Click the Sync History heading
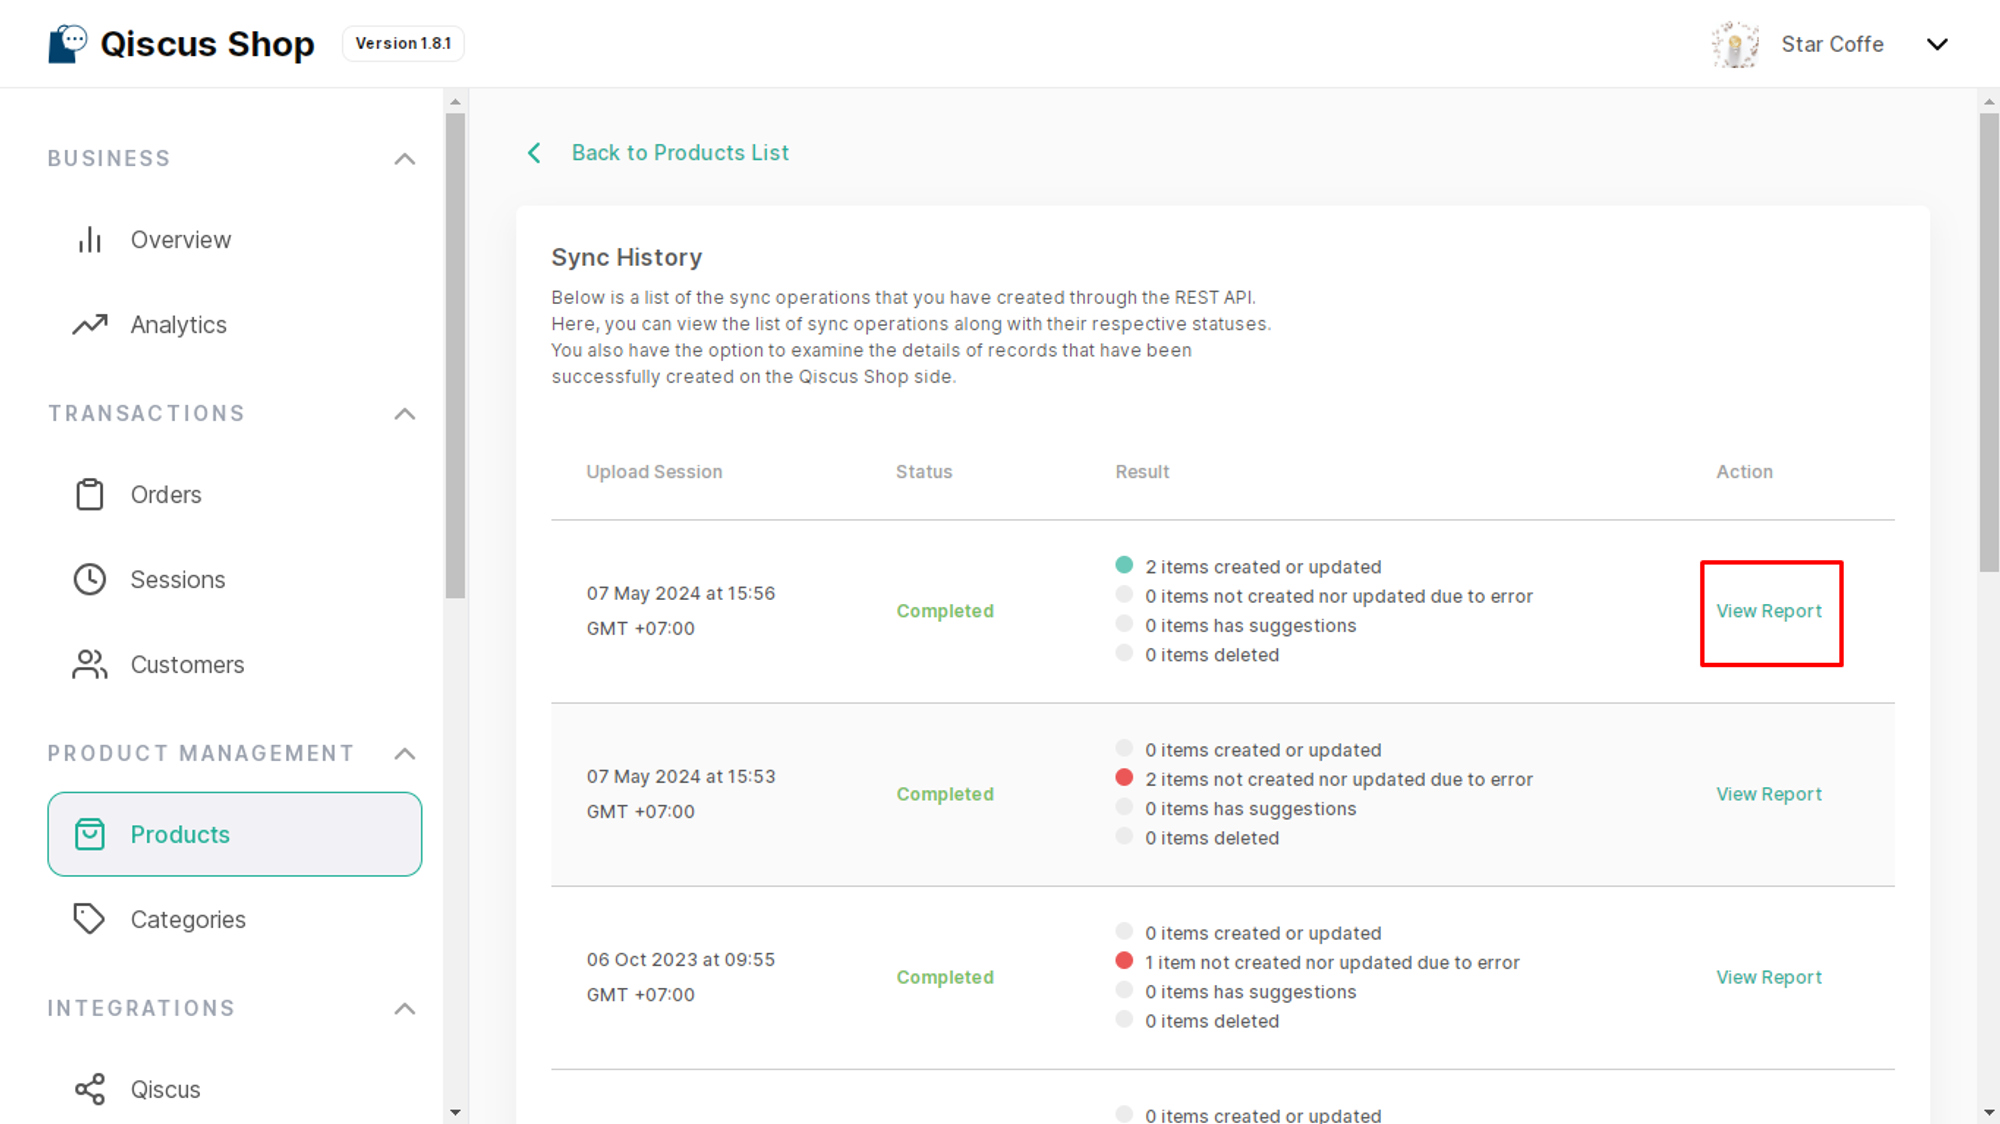Screen dimensions: 2000x1124 pyautogui.click(x=627, y=257)
